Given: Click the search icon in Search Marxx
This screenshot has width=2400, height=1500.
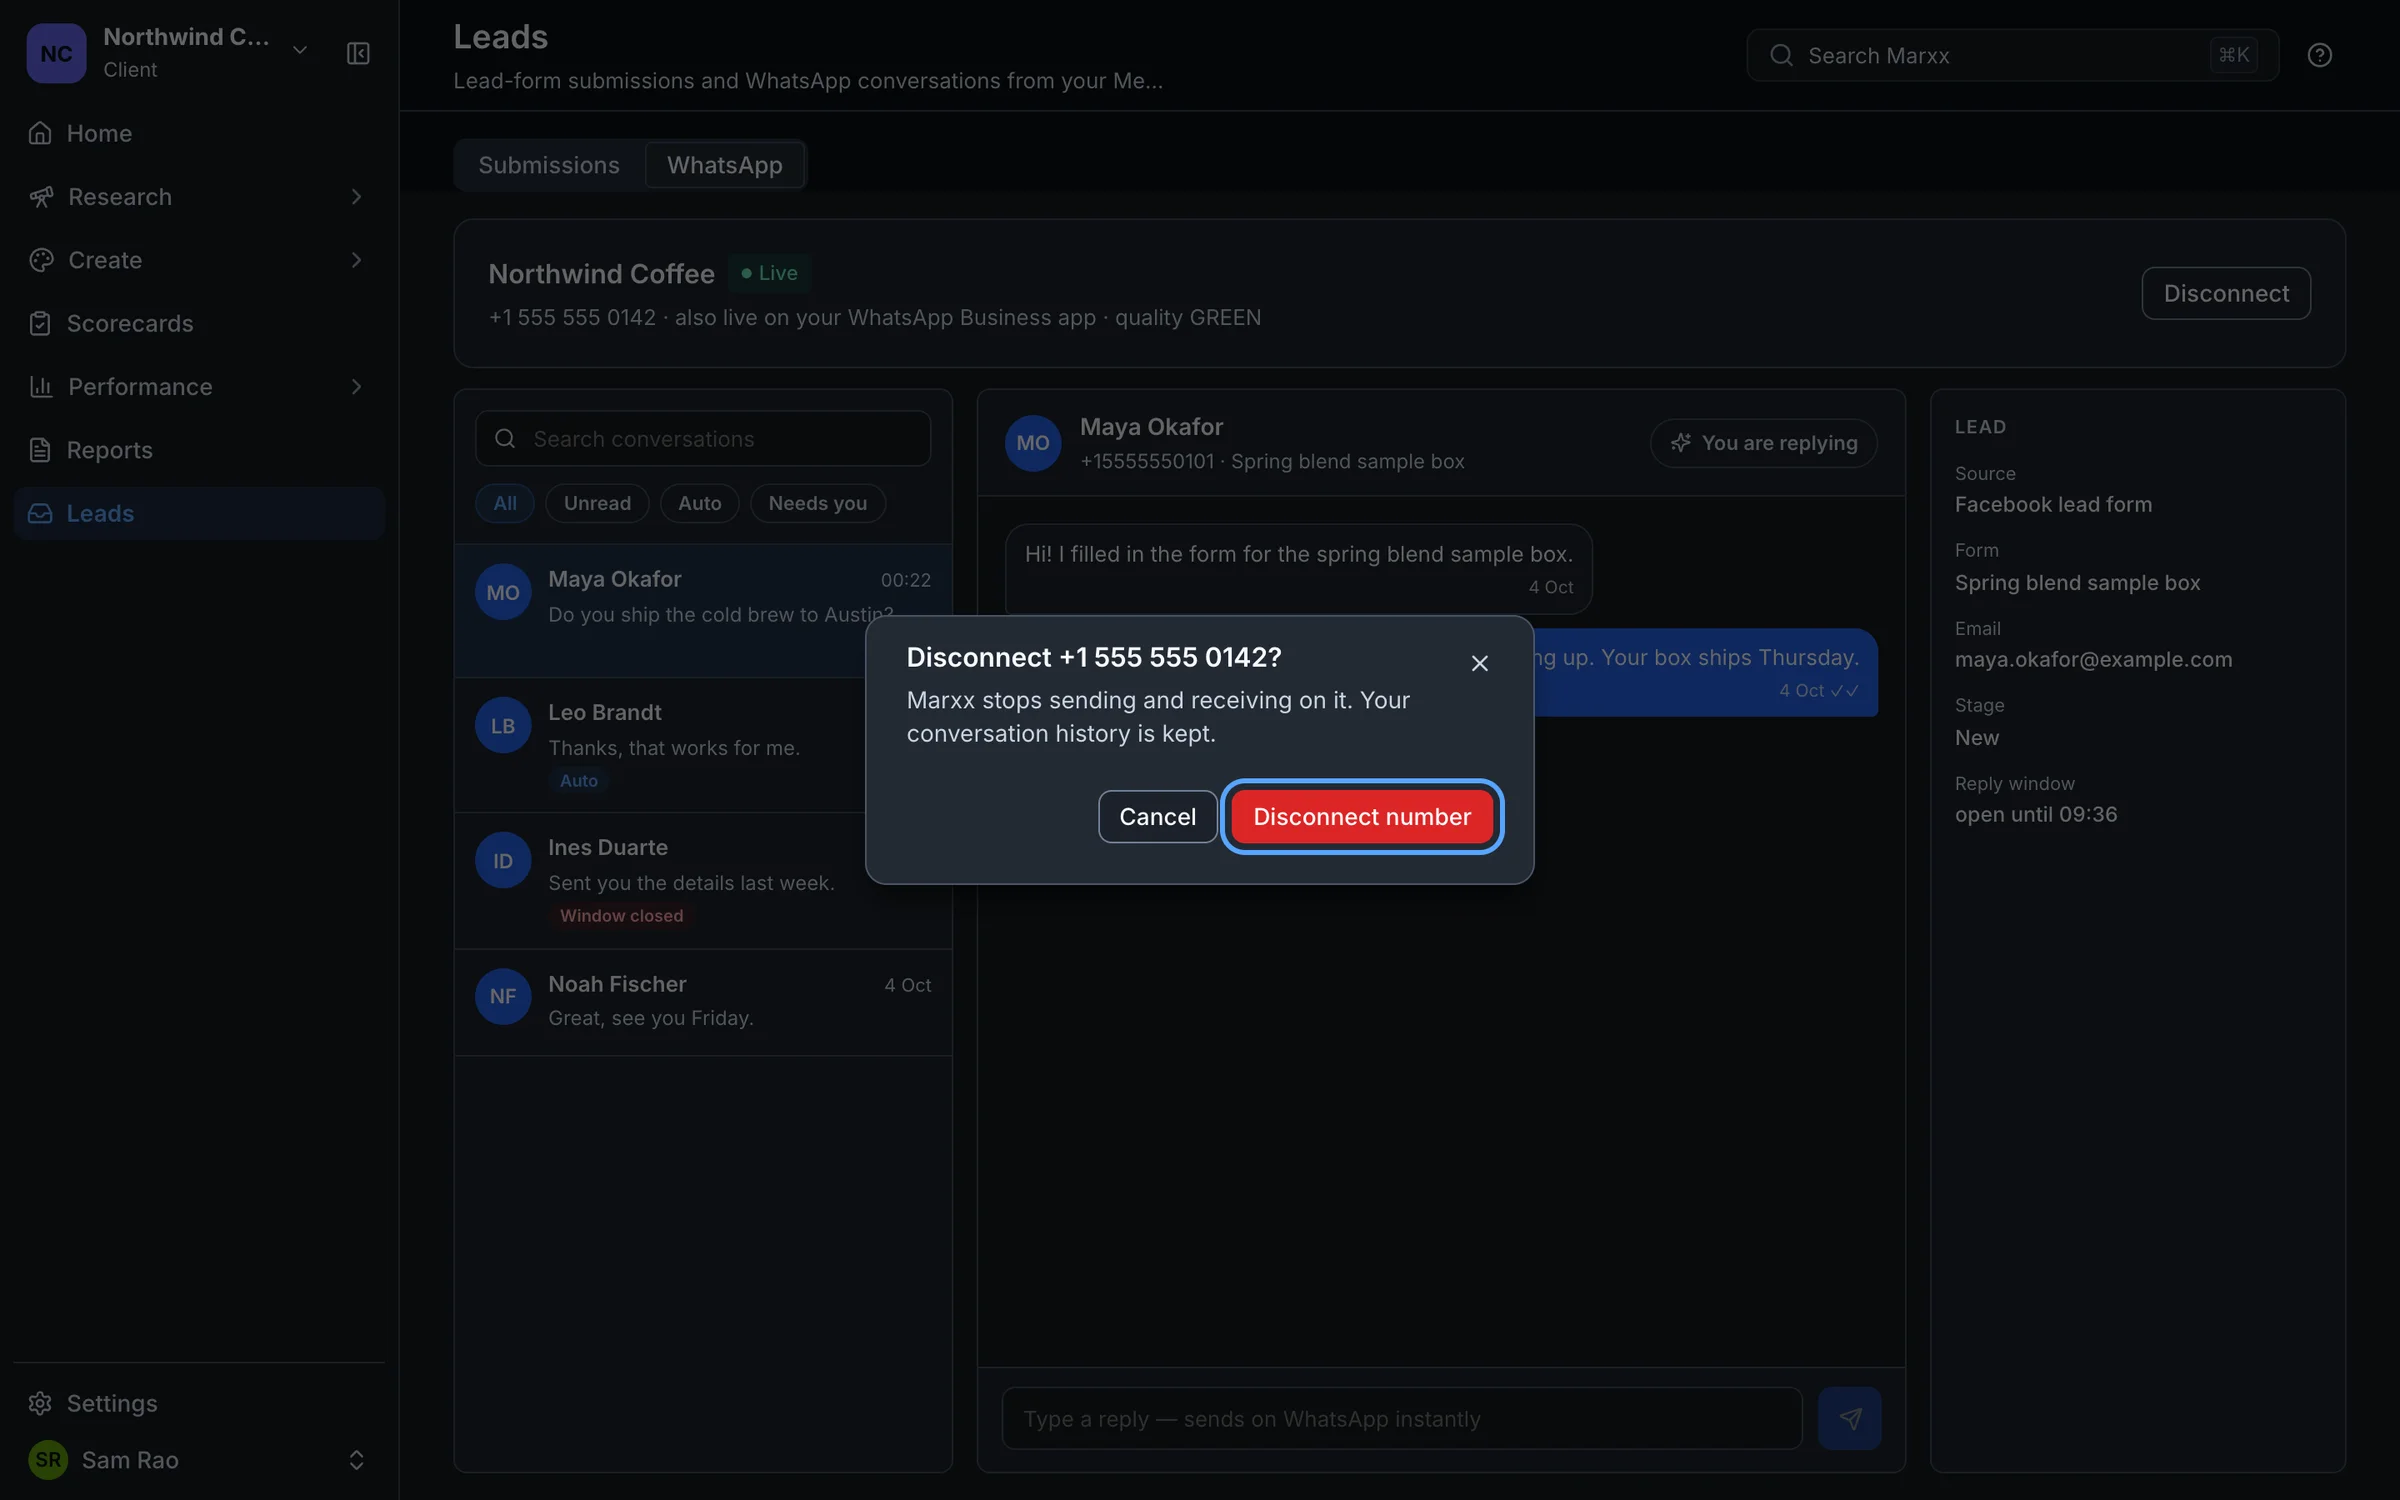Looking at the screenshot, I should coord(1781,55).
